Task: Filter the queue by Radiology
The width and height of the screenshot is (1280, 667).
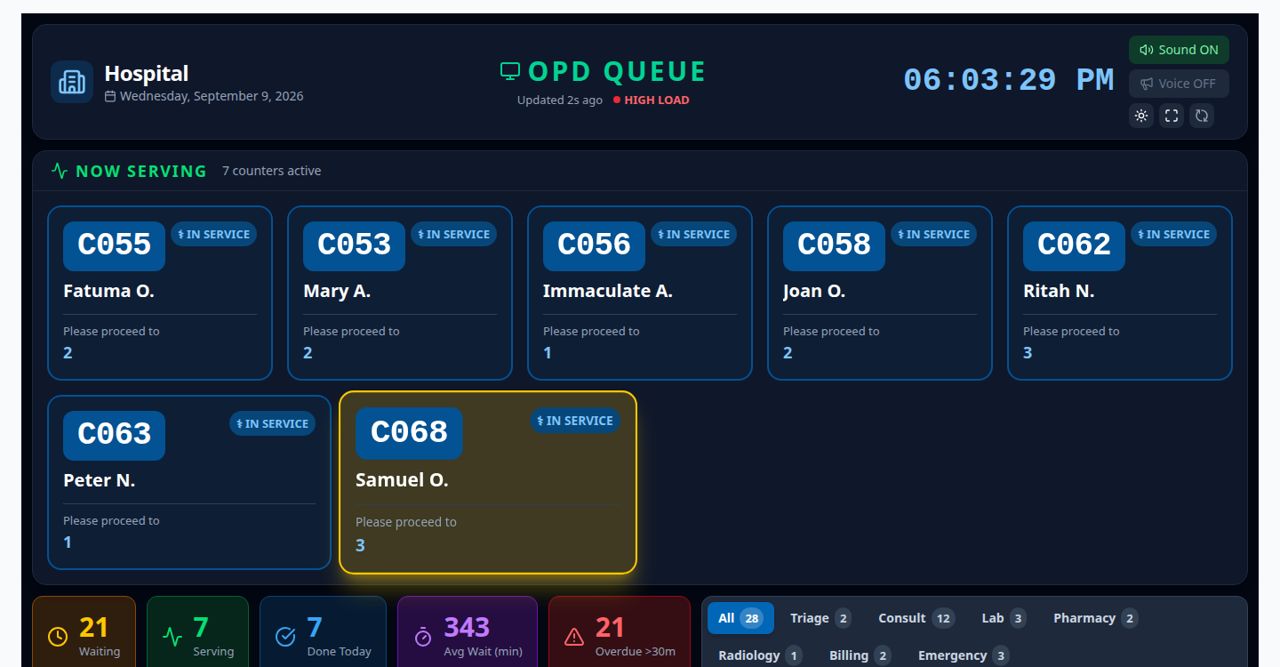Action: 760,655
